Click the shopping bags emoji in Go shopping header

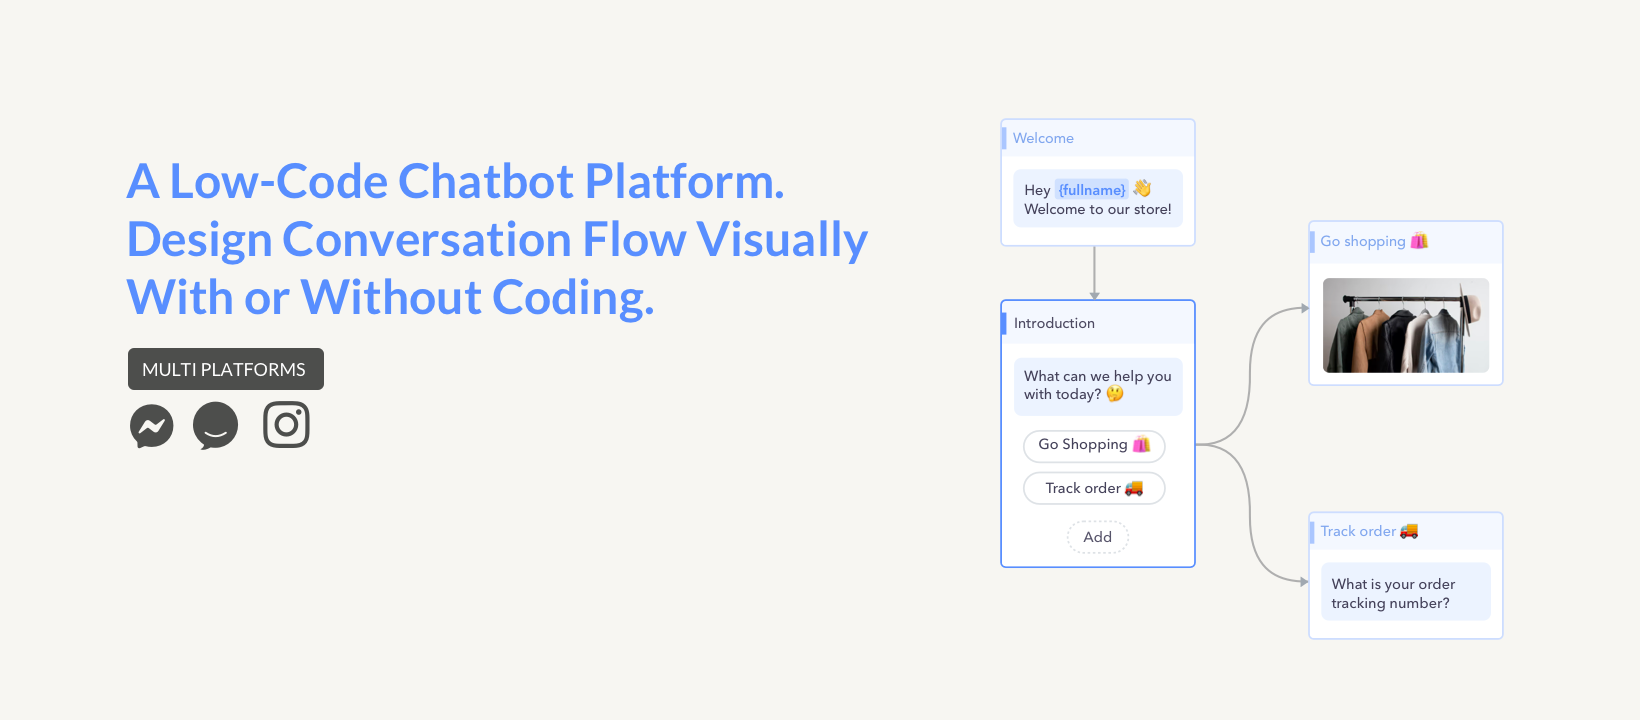pyautogui.click(x=1419, y=240)
